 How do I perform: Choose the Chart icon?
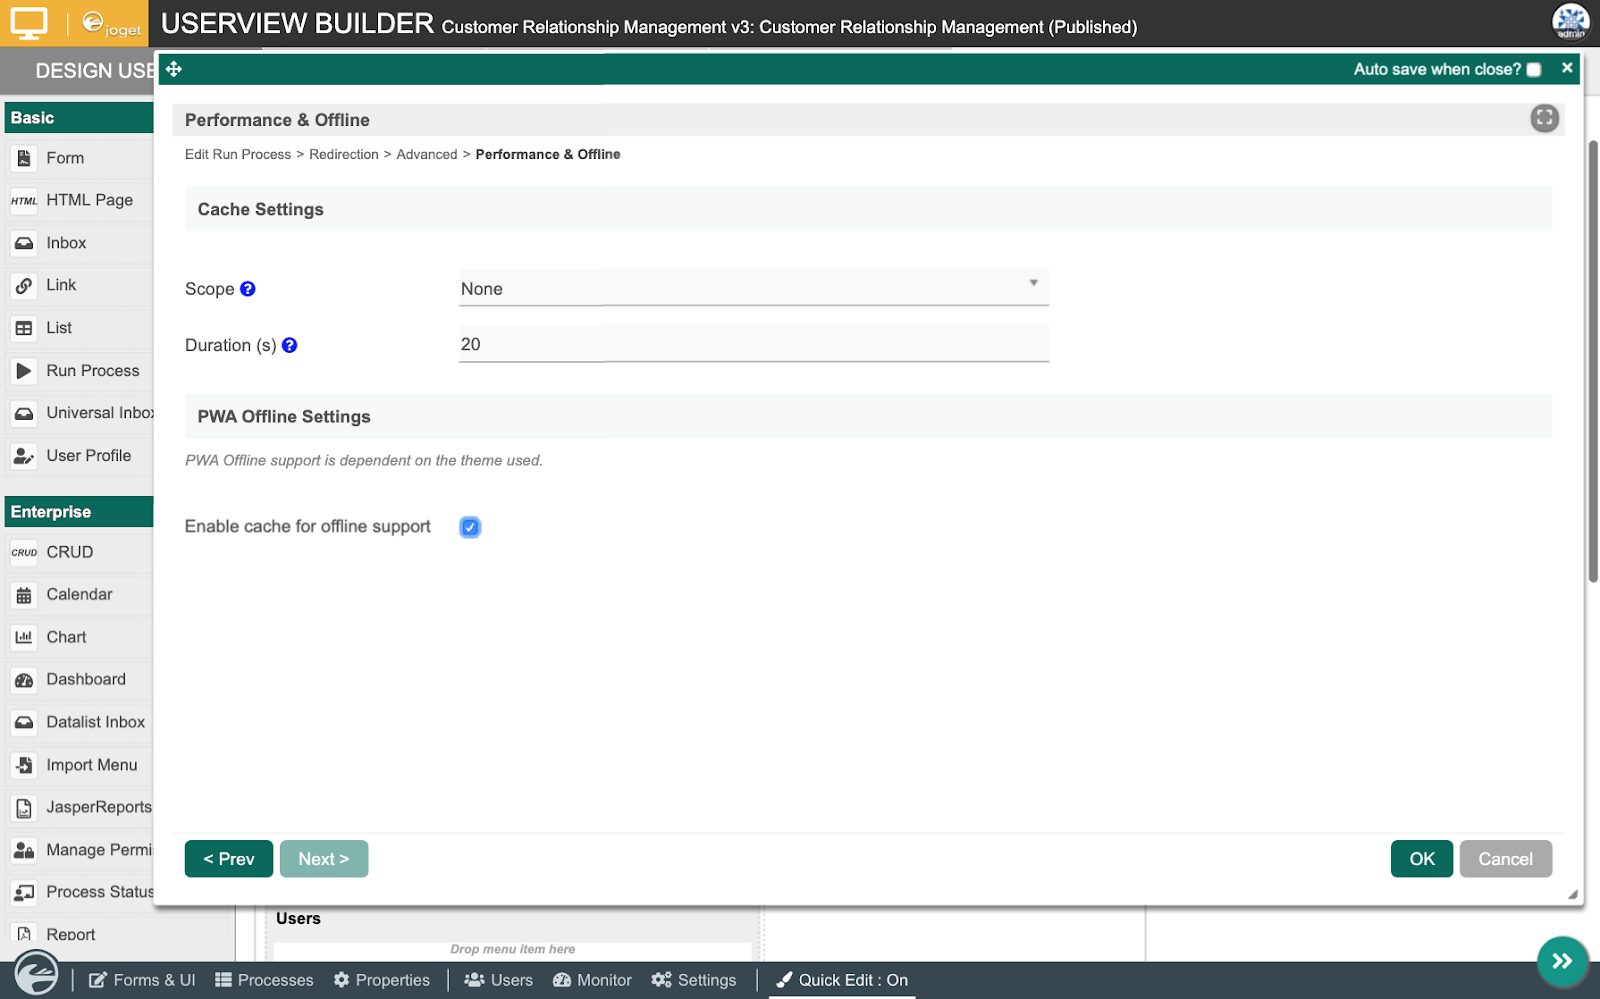tap(24, 637)
